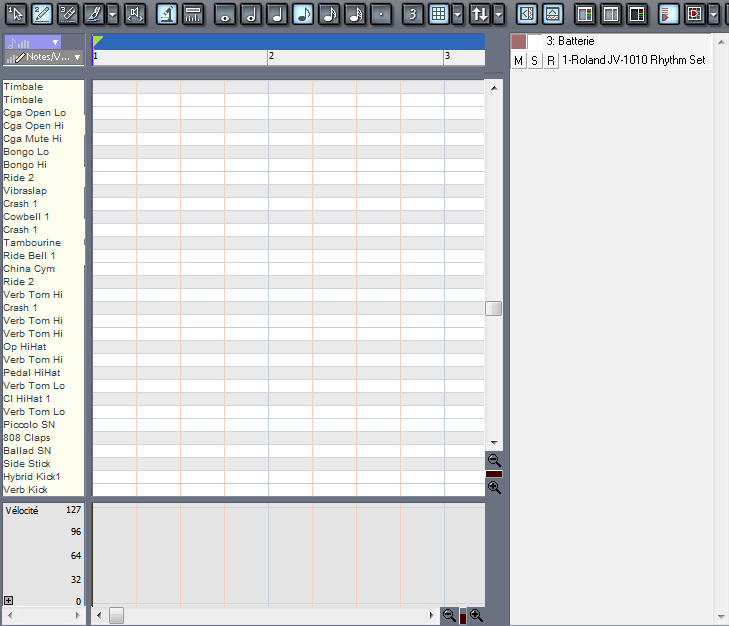
Task: Click the white box beside track color
Action: coord(535,41)
